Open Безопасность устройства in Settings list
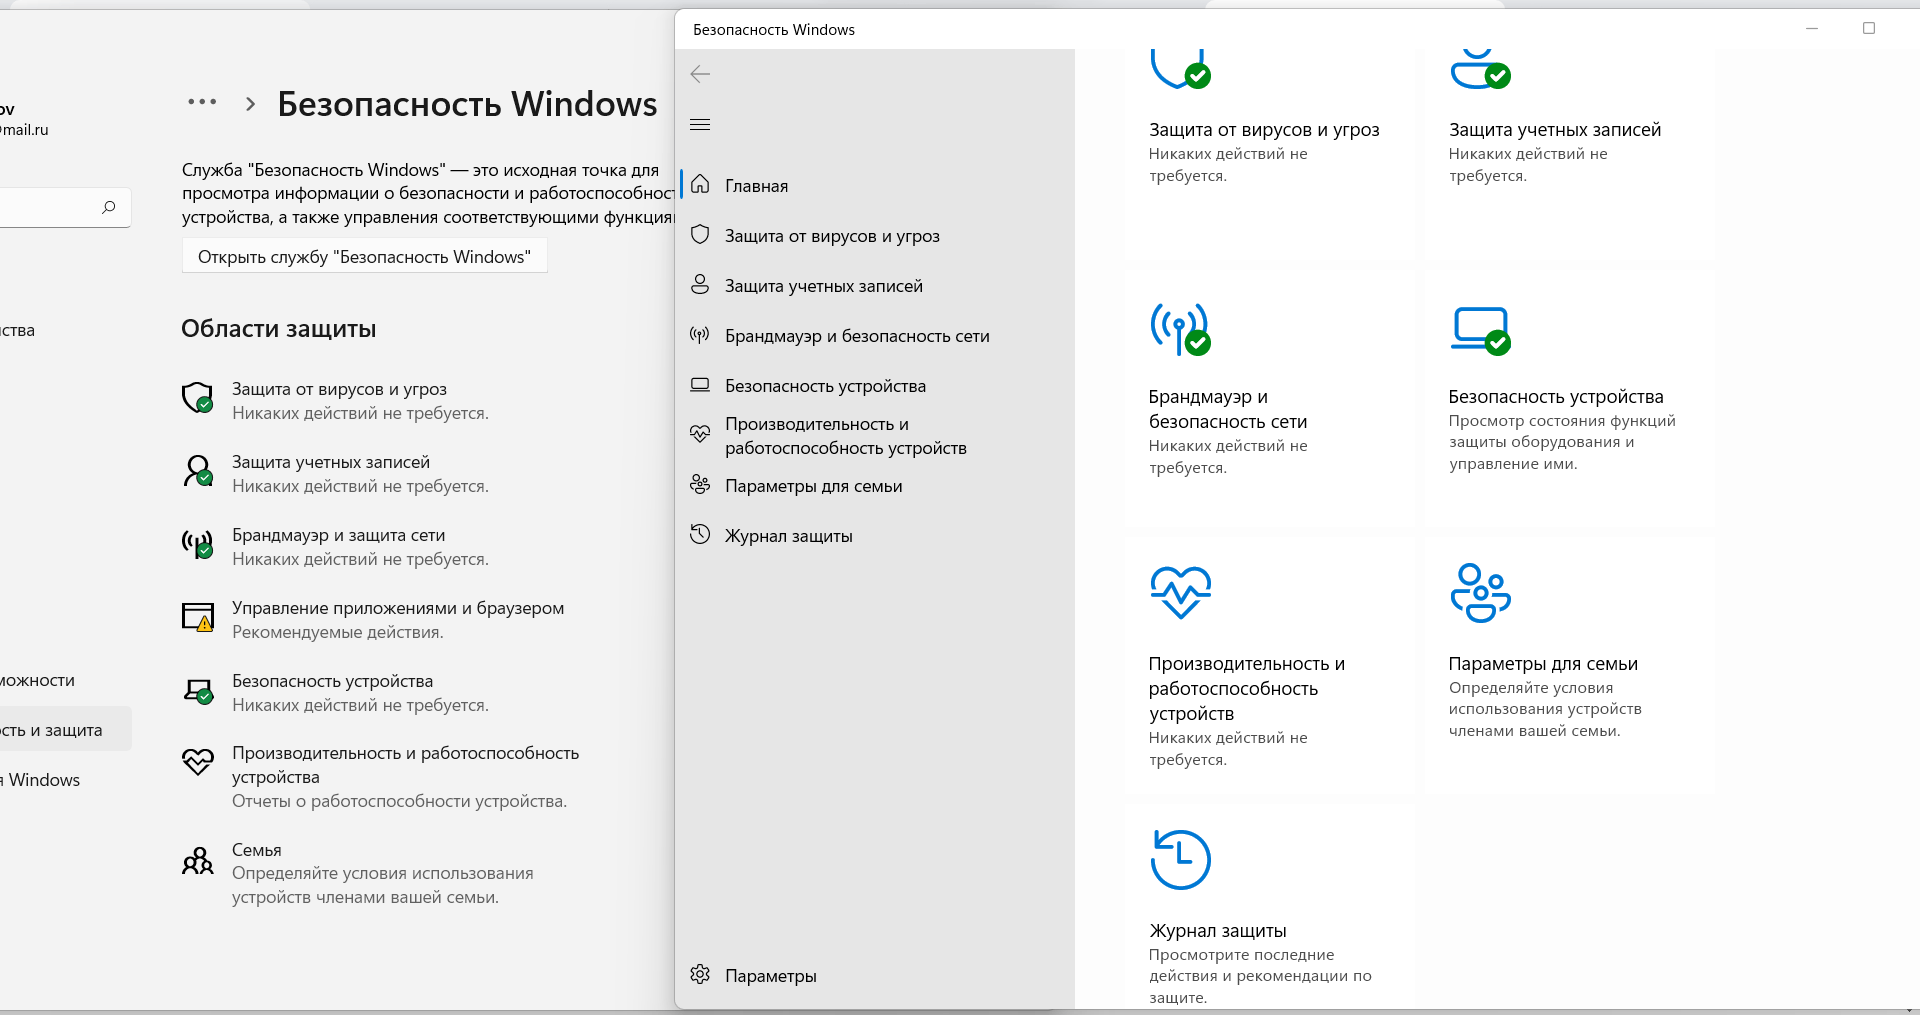1920x1015 pixels. [333, 681]
